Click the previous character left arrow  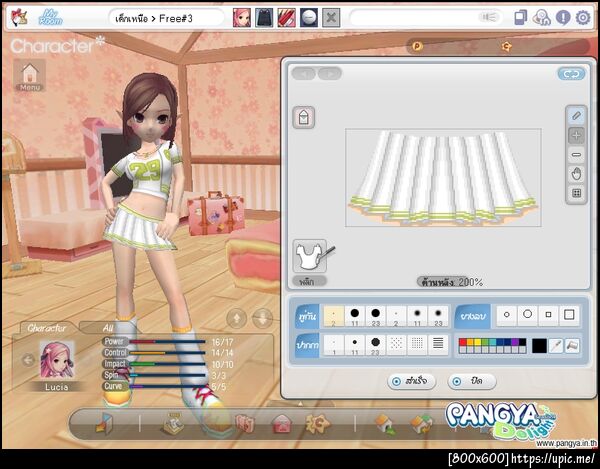(28, 360)
